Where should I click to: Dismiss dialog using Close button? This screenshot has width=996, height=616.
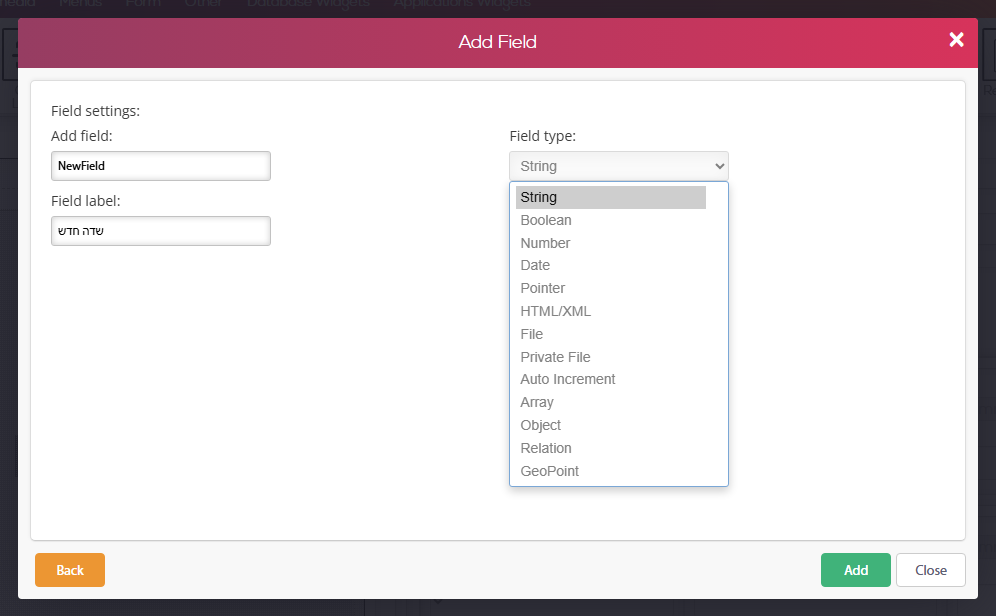pyautogui.click(x=931, y=570)
